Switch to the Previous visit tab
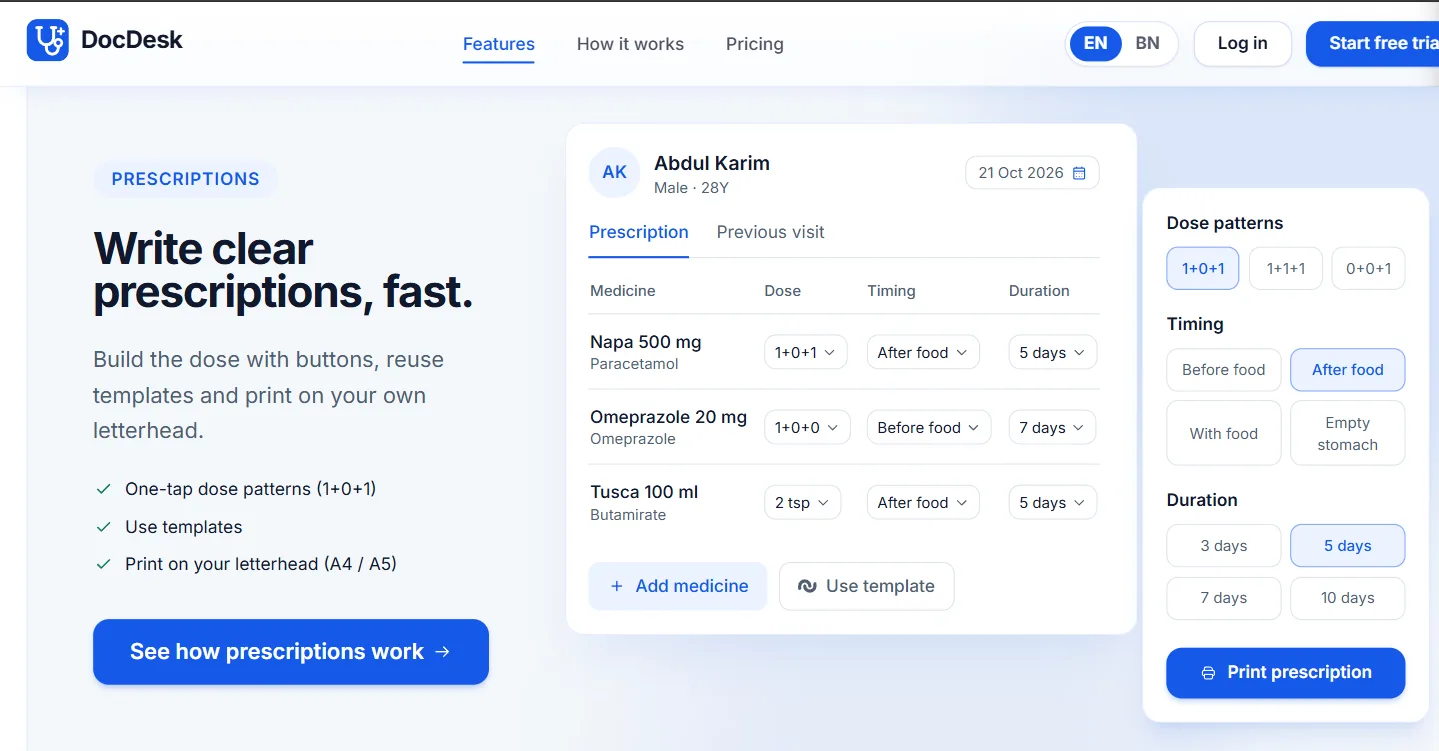The height and width of the screenshot is (751, 1439). coord(771,233)
